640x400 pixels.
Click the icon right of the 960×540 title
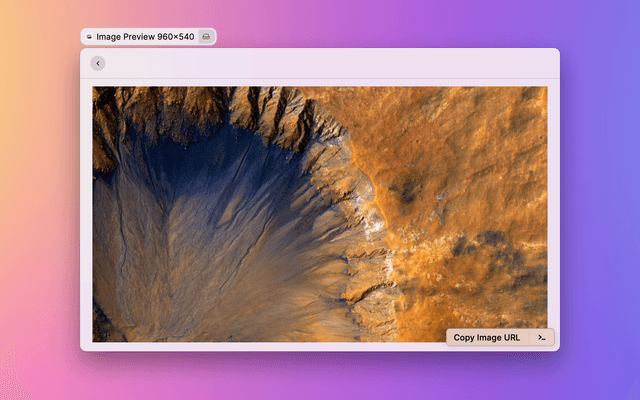pos(206,36)
